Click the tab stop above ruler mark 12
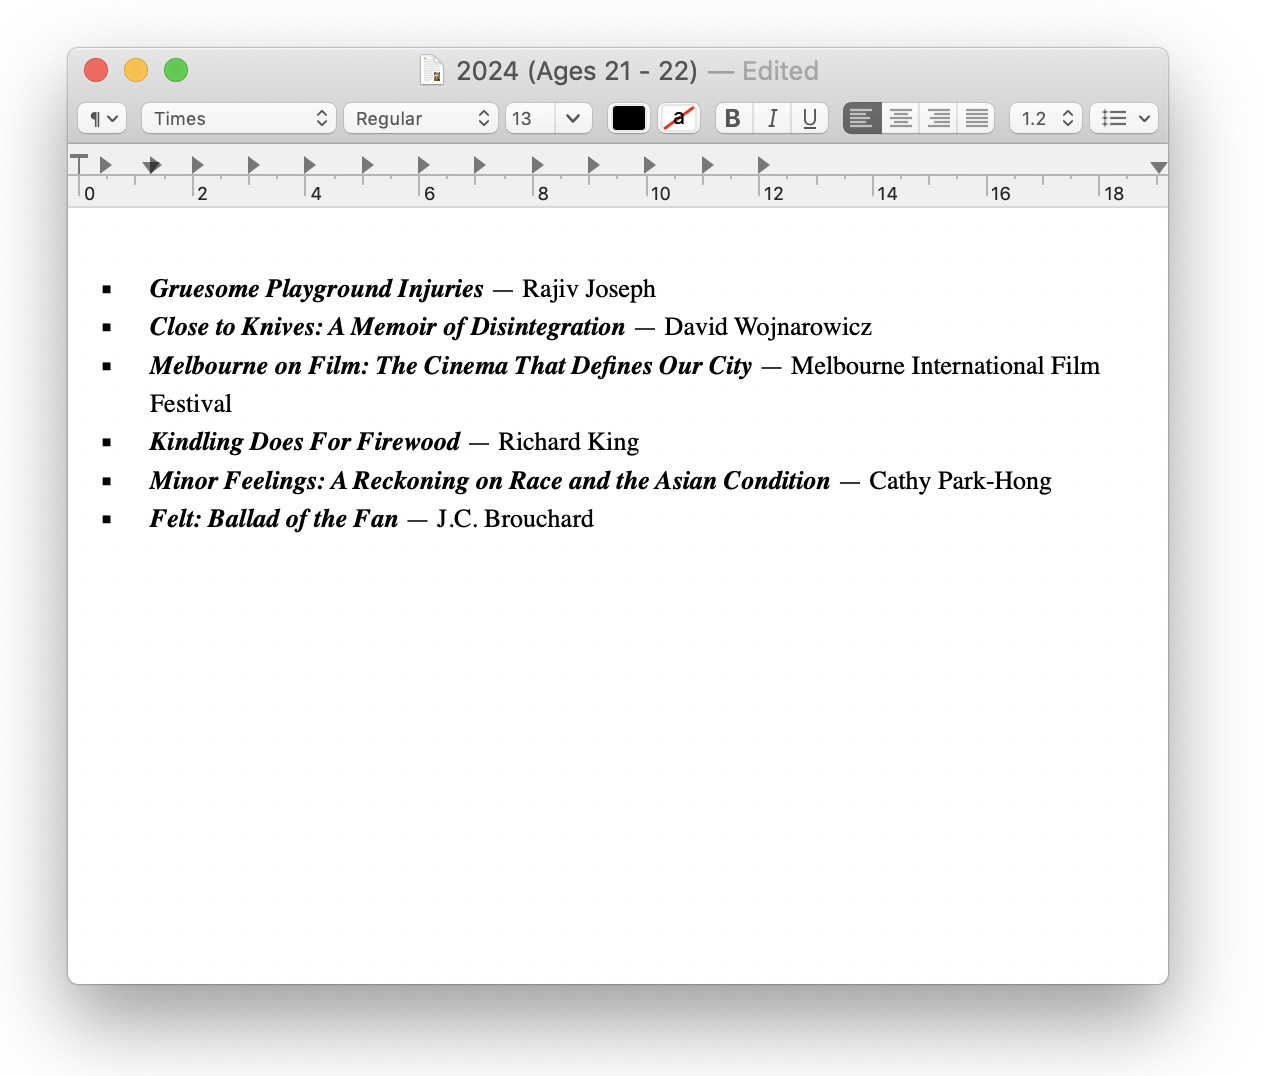Image resolution: width=1264 pixels, height=1076 pixels. [x=763, y=165]
